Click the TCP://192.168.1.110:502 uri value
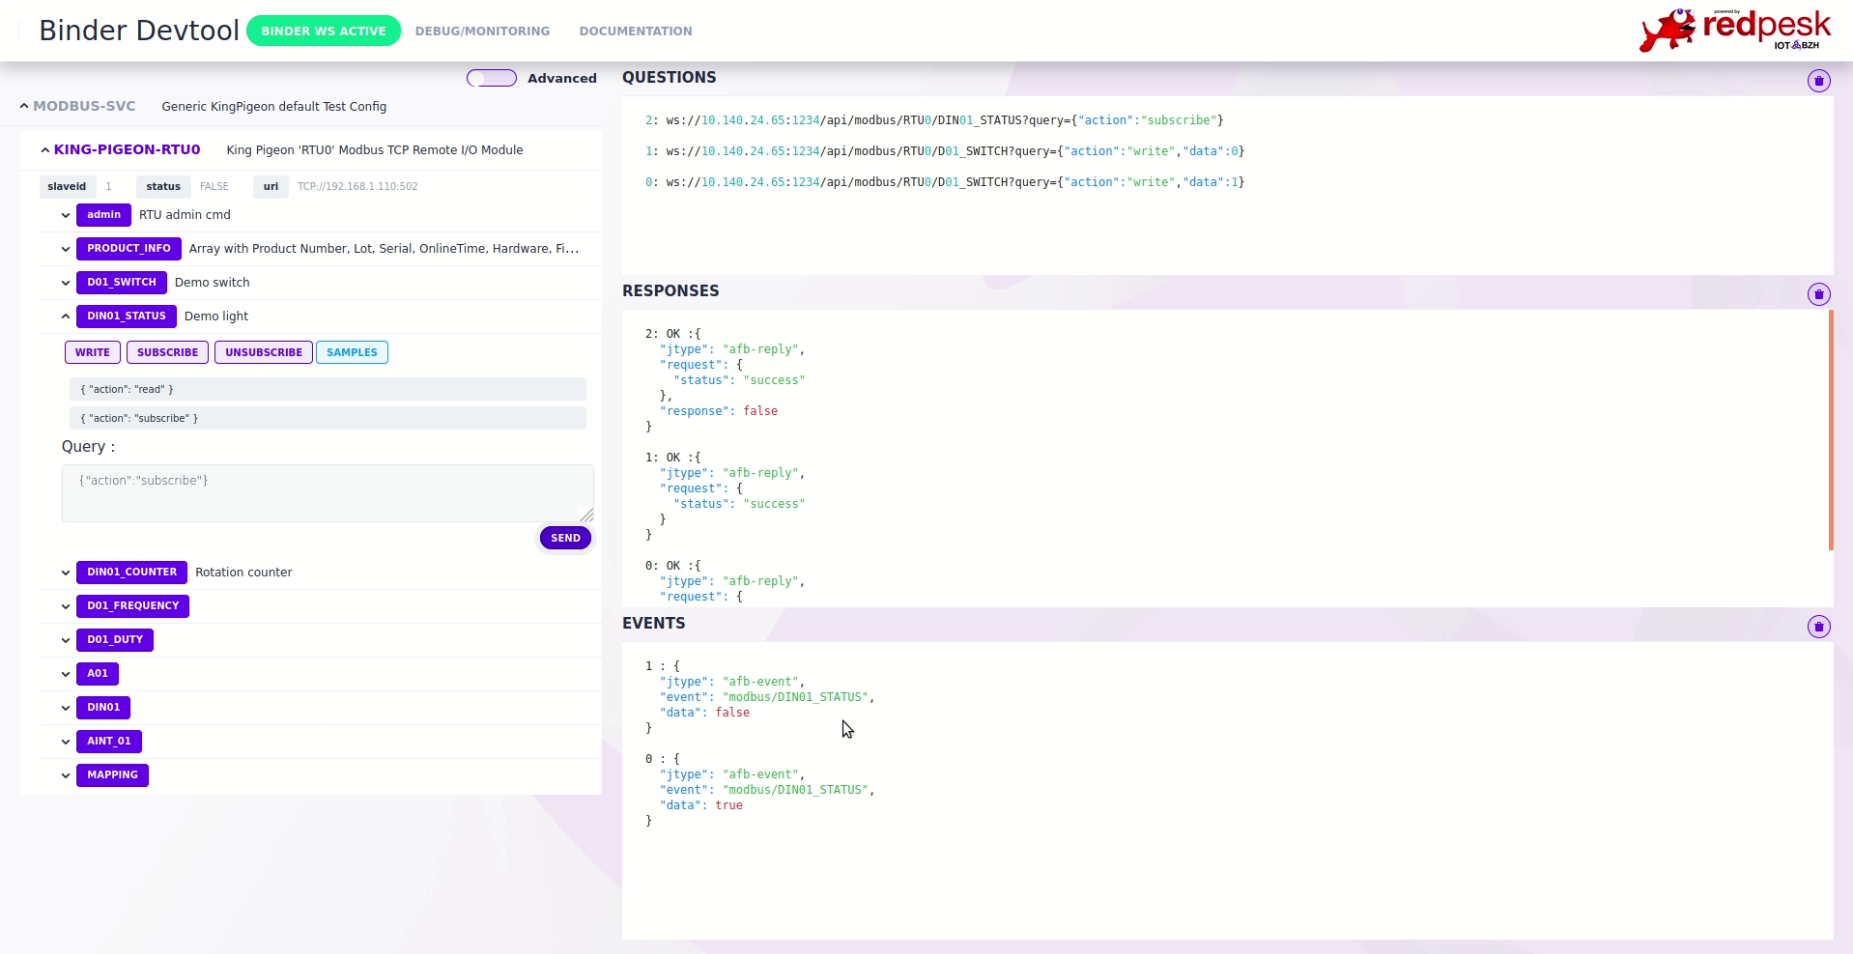 coord(357,187)
